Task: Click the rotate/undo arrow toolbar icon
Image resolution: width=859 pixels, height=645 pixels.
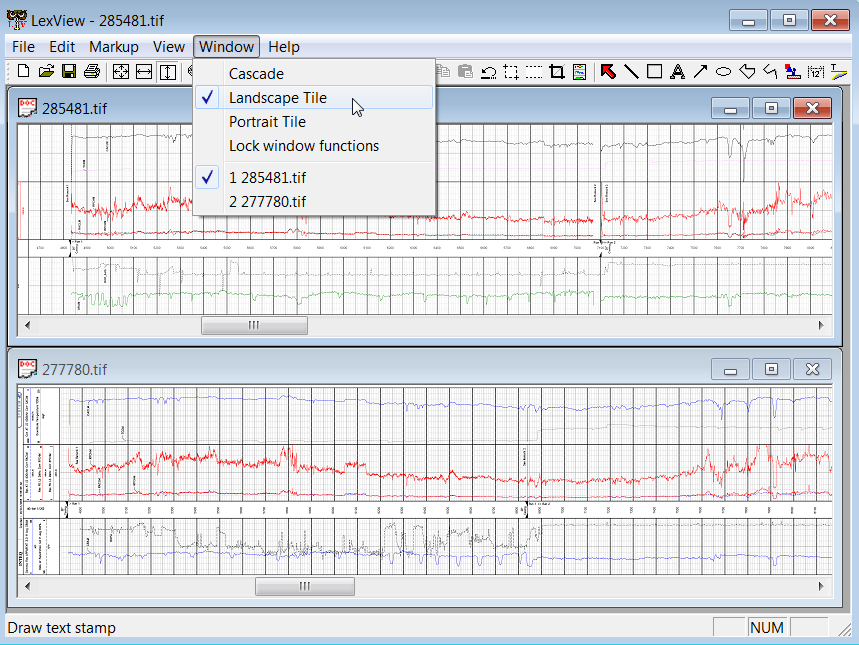Action: point(488,72)
